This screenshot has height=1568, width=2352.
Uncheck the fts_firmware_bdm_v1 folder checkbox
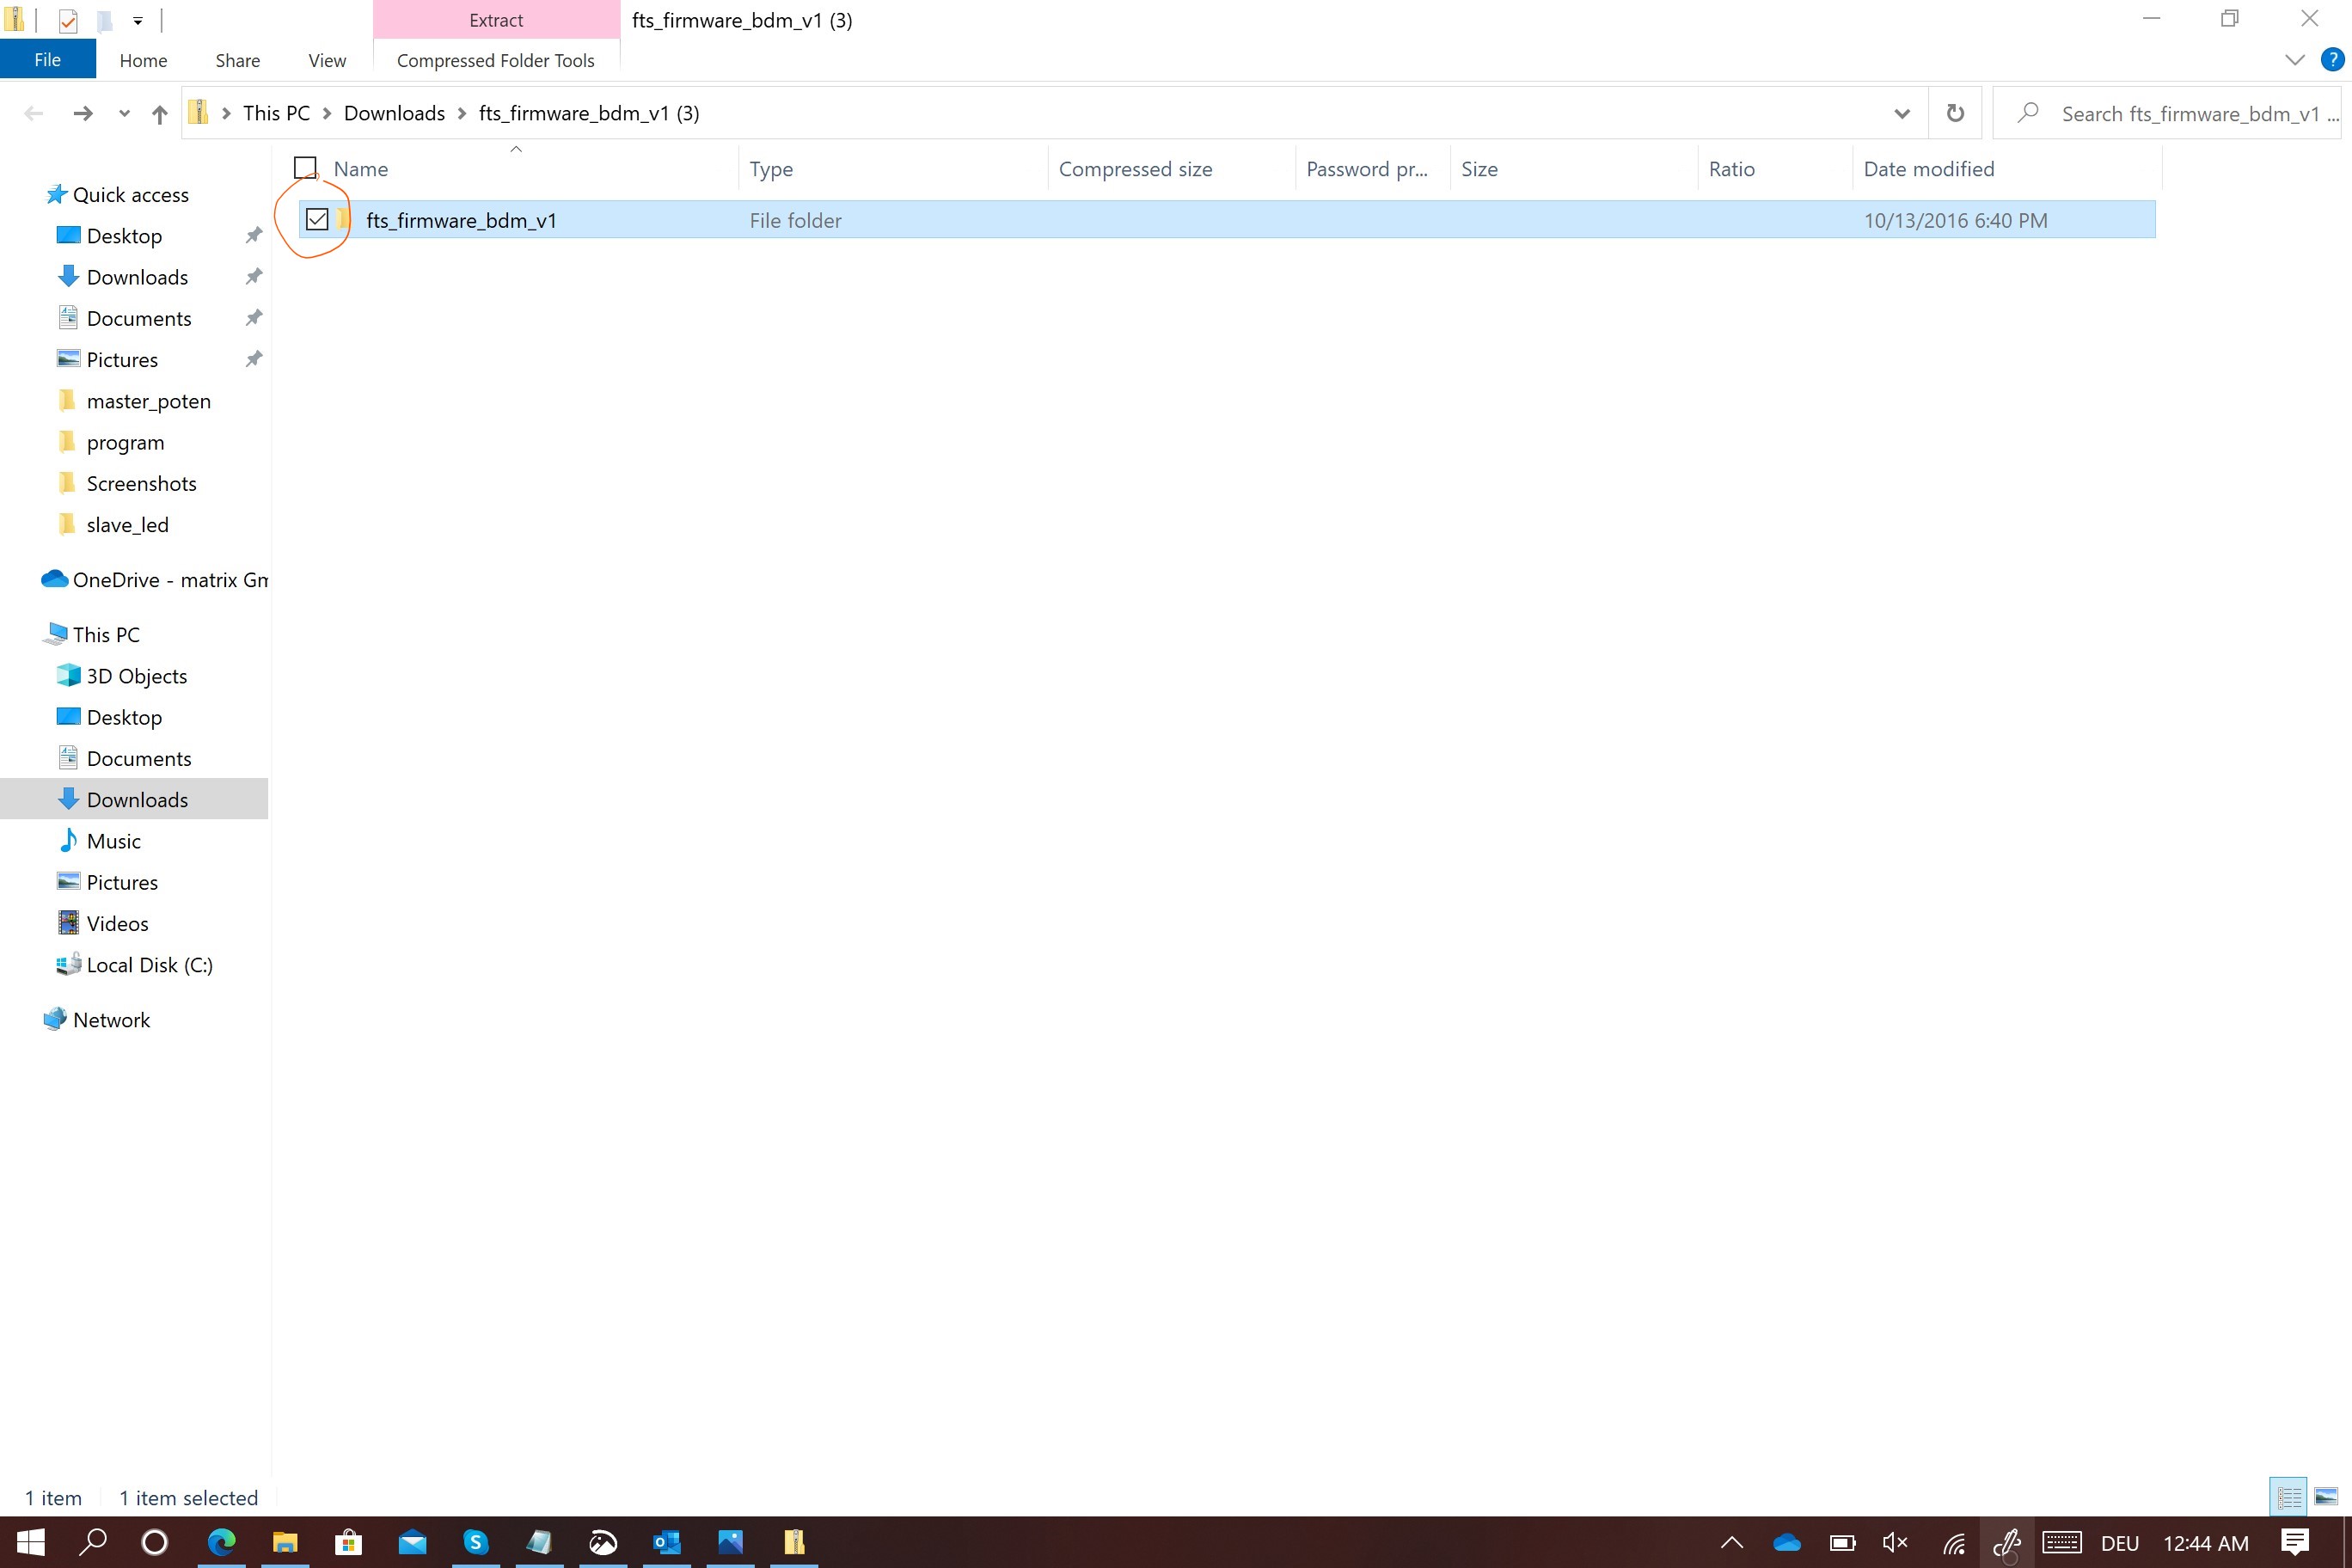tap(317, 219)
